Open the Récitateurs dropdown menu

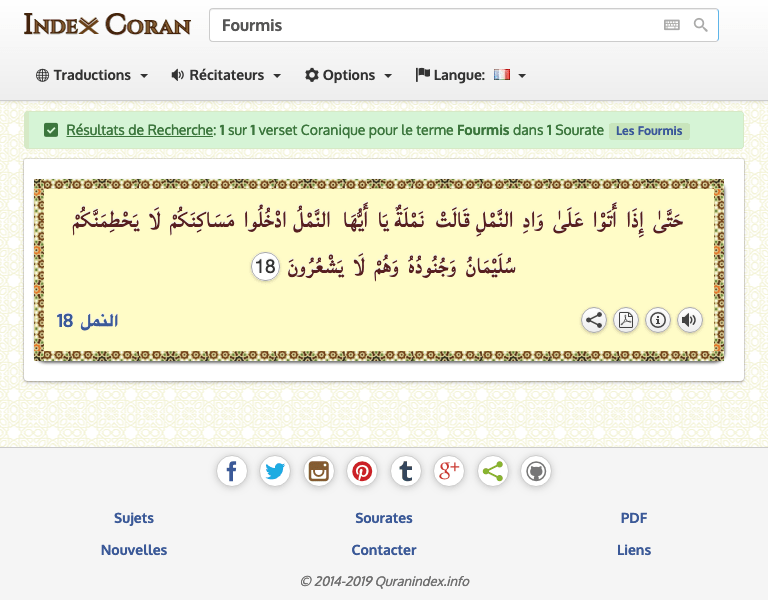[x=226, y=75]
